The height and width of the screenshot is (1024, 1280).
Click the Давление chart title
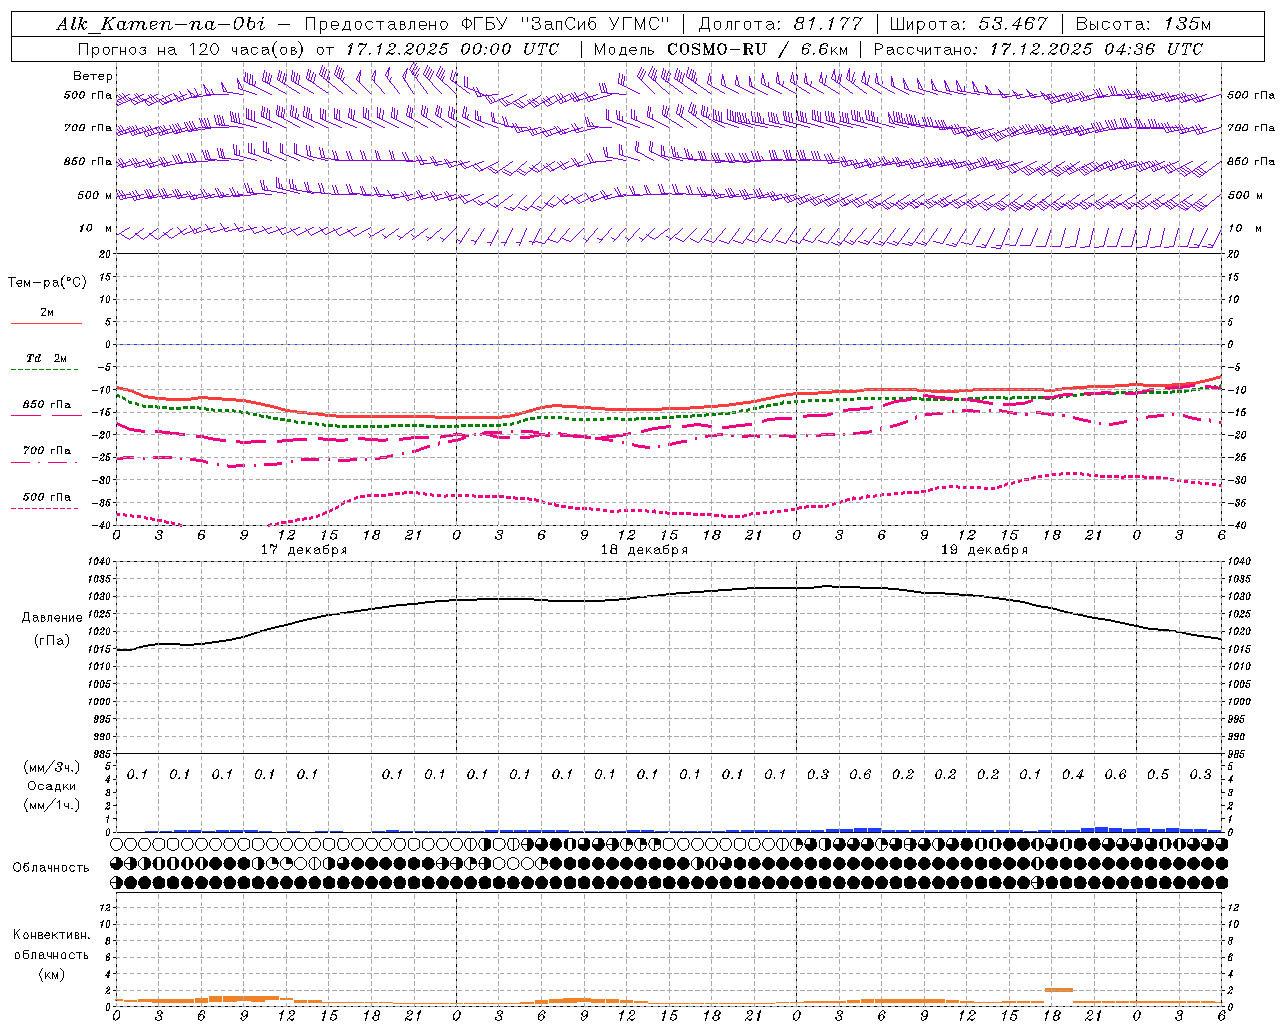52,618
